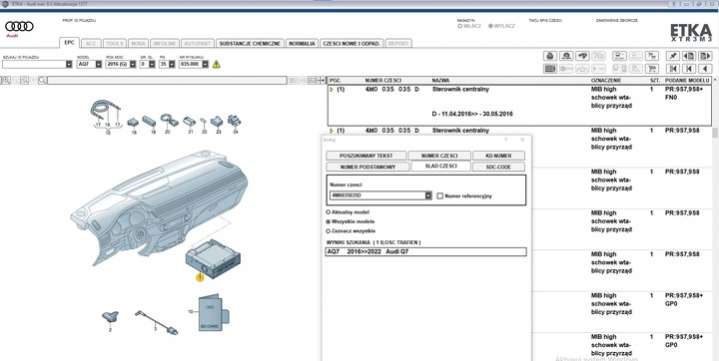Image resolution: width=719 pixels, height=361 pixels.
Task: Click the yellow warning triangle icon
Action: pyautogui.click(x=216, y=65)
